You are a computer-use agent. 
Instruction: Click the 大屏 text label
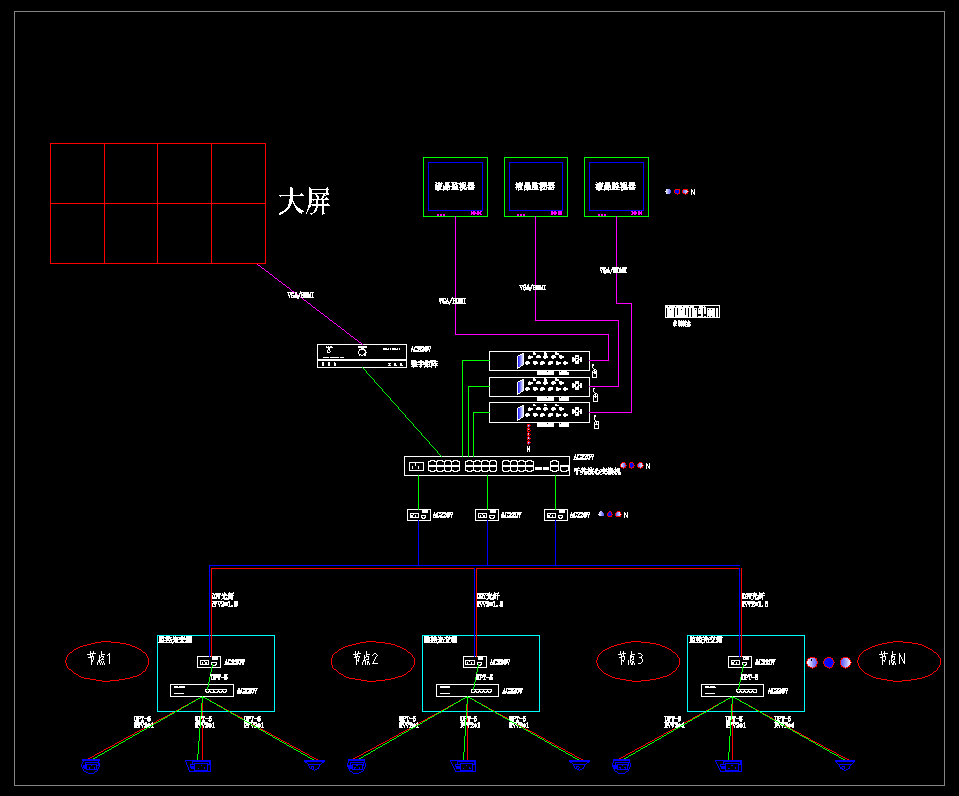click(305, 201)
